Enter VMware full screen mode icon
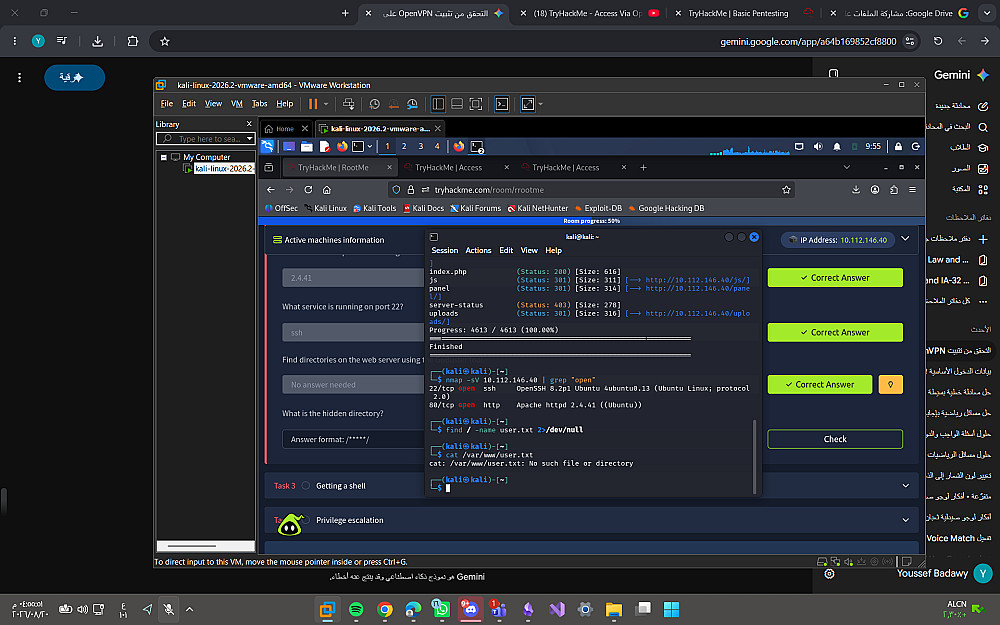 pyautogui.click(x=476, y=104)
